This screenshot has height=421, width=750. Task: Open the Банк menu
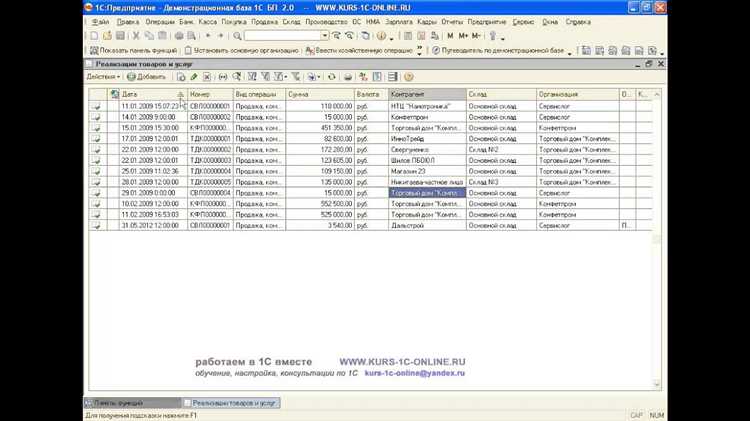(x=187, y=22)
